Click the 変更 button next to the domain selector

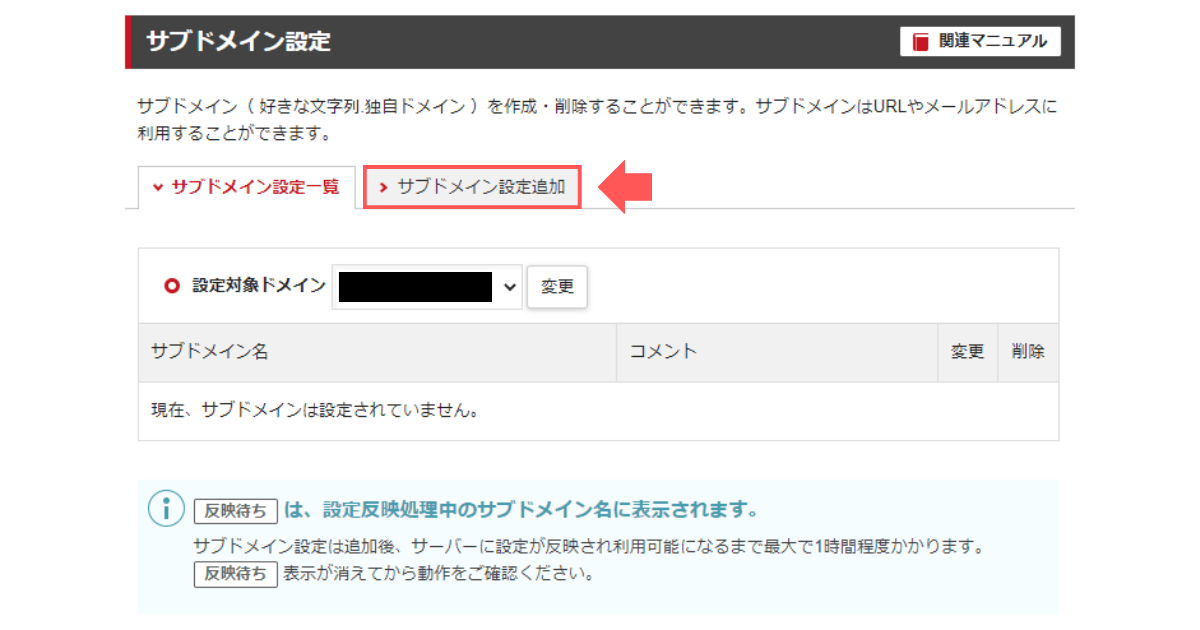[x=557, y=287]
